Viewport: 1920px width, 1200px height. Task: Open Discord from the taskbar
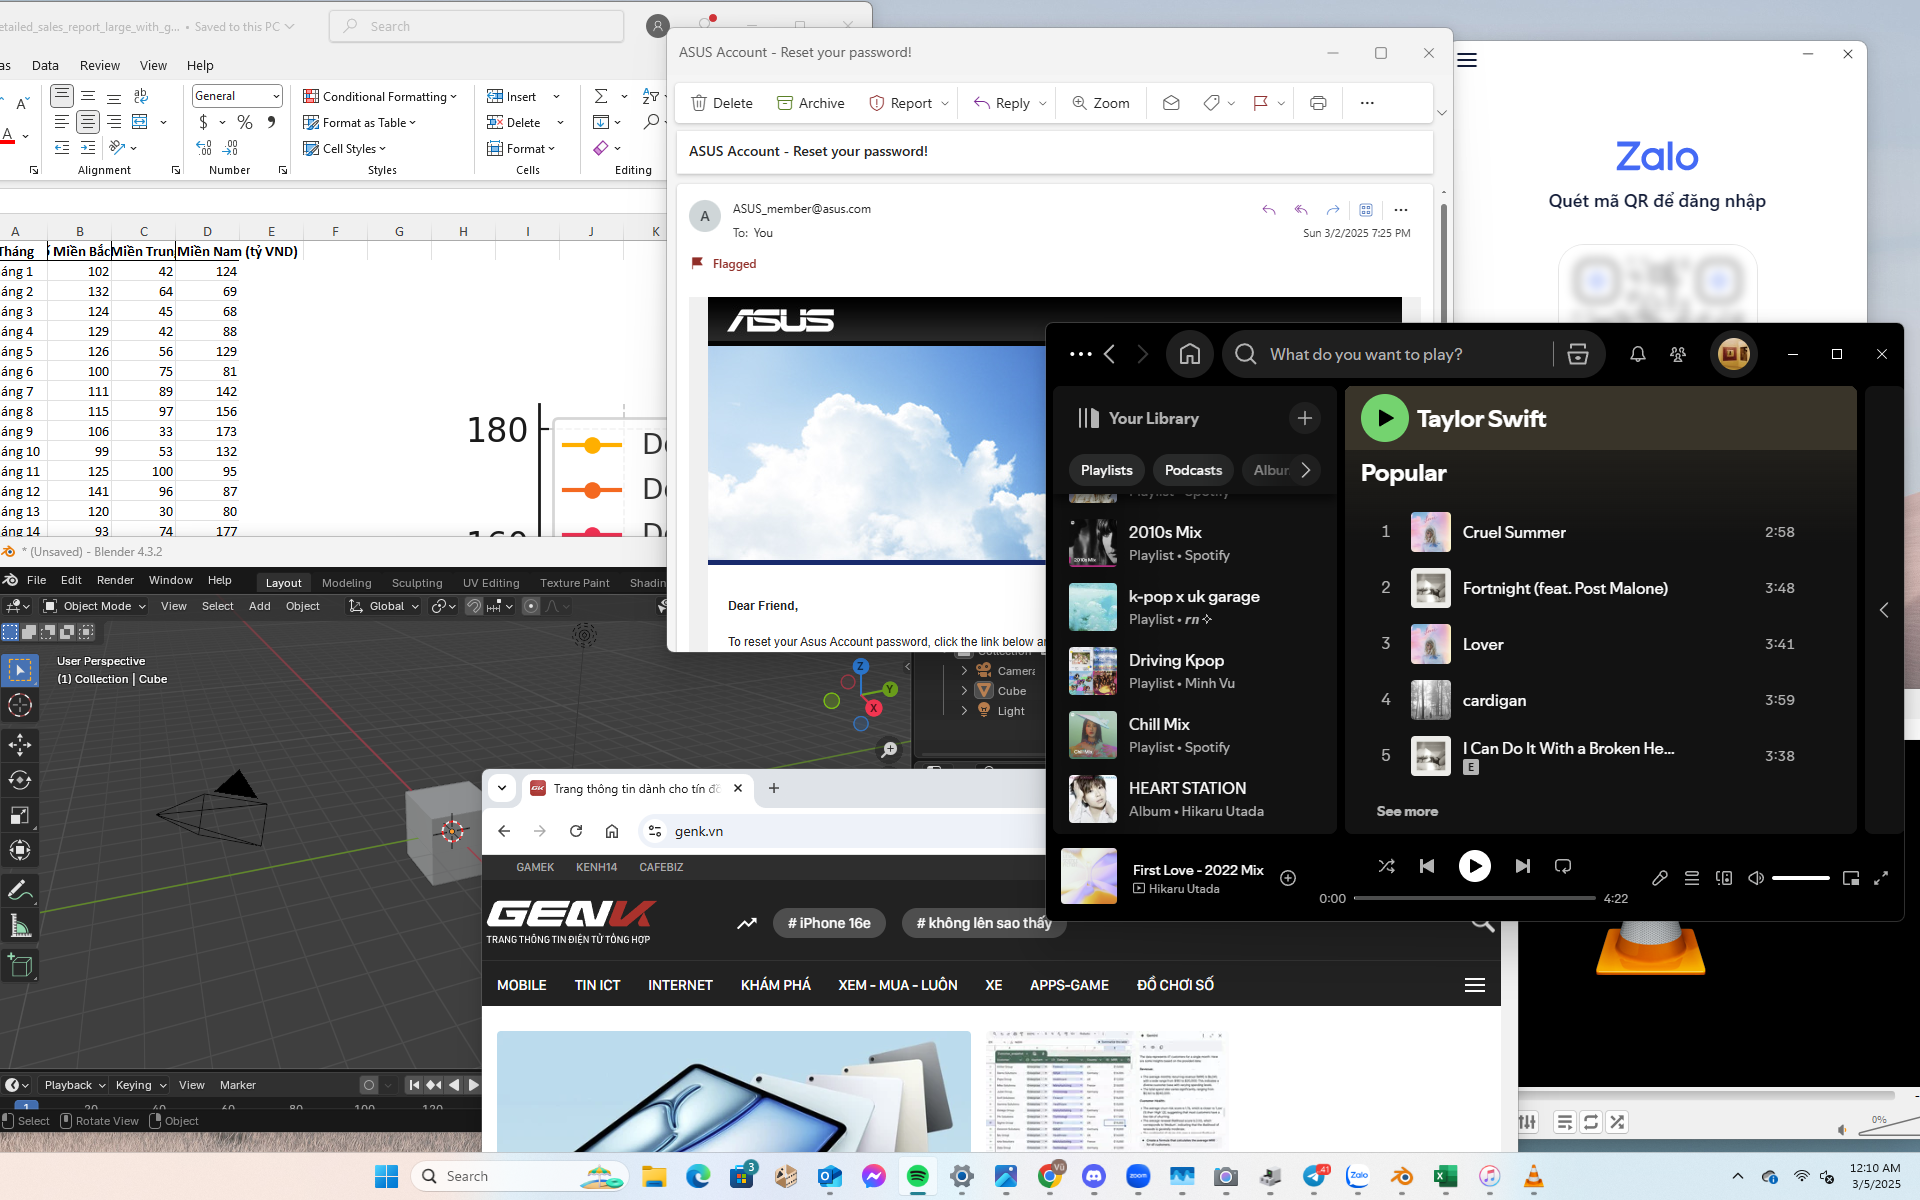pos(1094,1176)
